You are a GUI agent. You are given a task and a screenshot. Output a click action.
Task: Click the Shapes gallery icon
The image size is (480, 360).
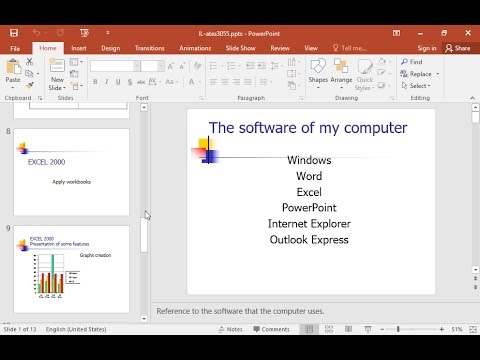318,66
